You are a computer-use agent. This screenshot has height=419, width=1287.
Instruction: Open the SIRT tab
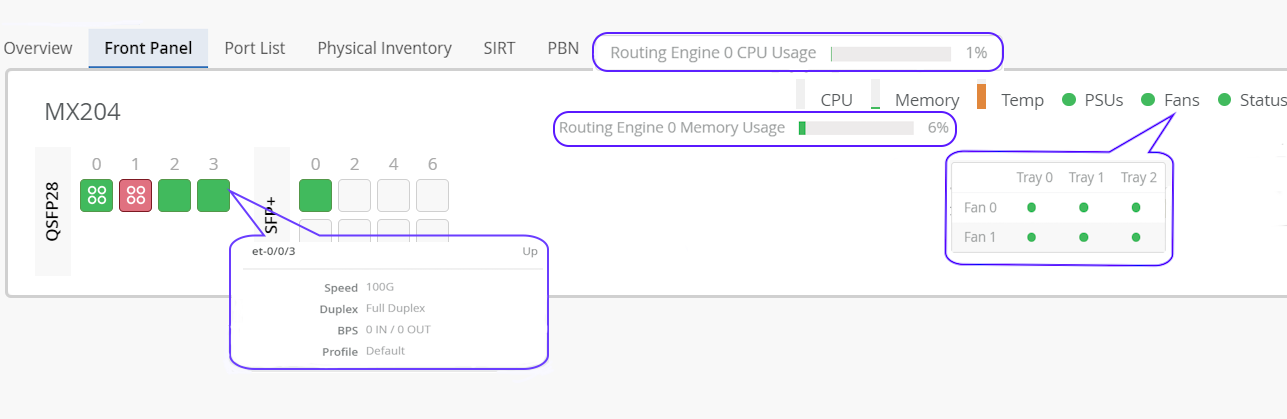499,48
